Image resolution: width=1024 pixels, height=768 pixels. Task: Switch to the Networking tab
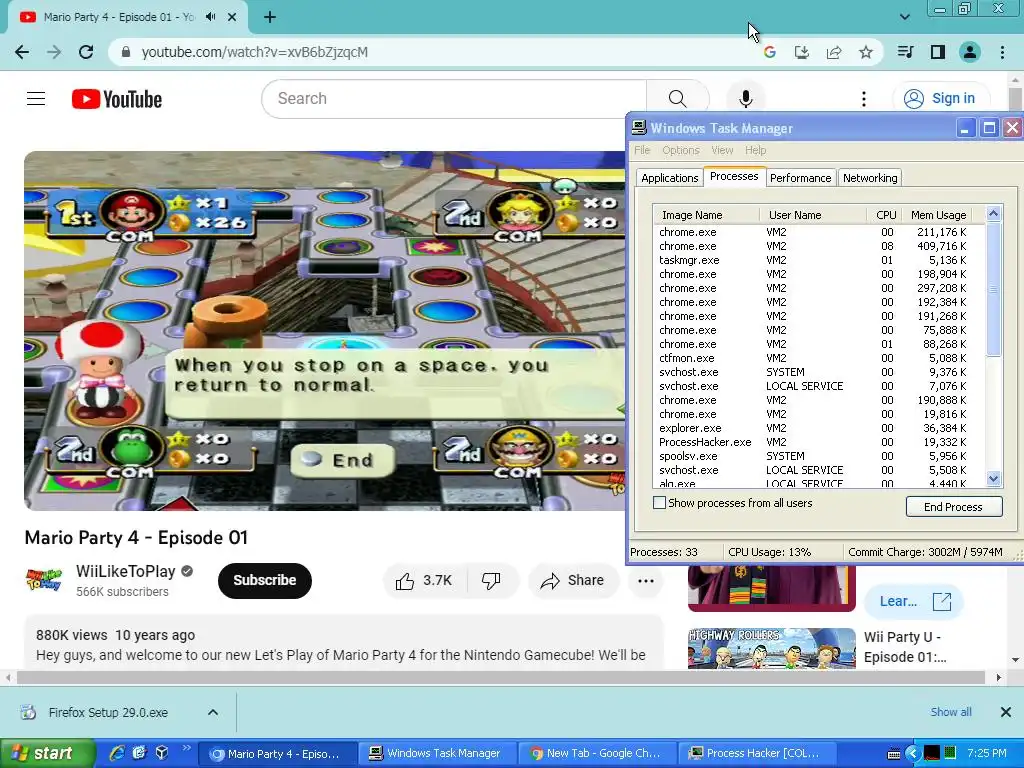(x=870, y=178)
